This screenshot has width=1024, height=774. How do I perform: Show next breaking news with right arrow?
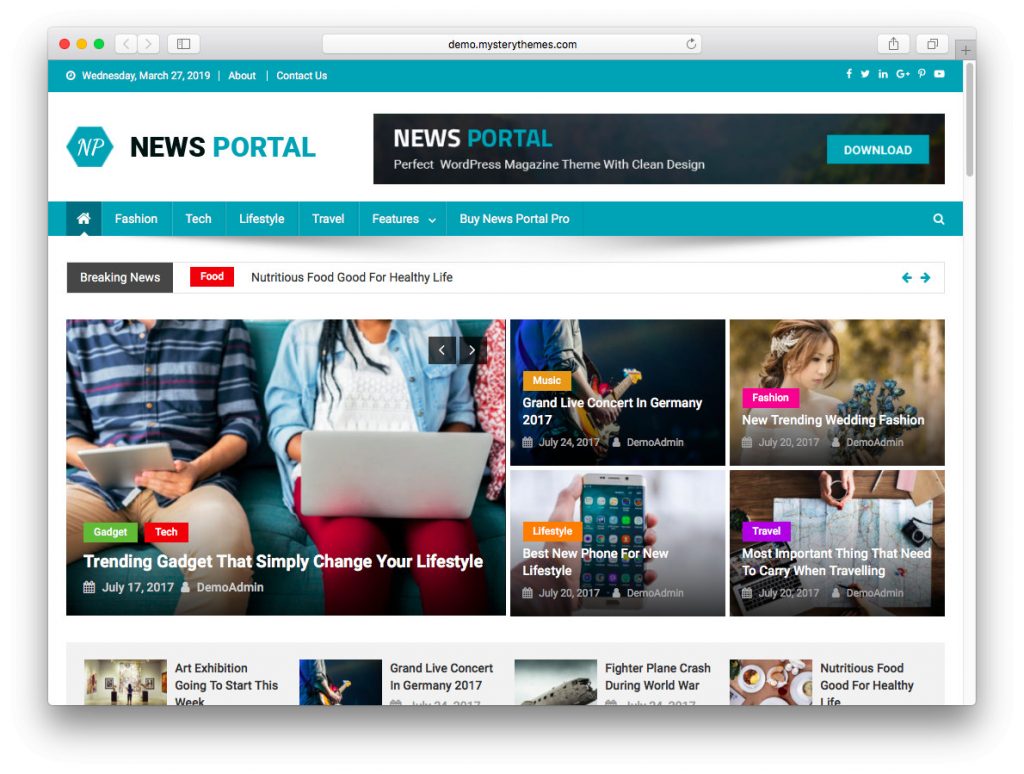pyautogui.click(x=925, y=278)
